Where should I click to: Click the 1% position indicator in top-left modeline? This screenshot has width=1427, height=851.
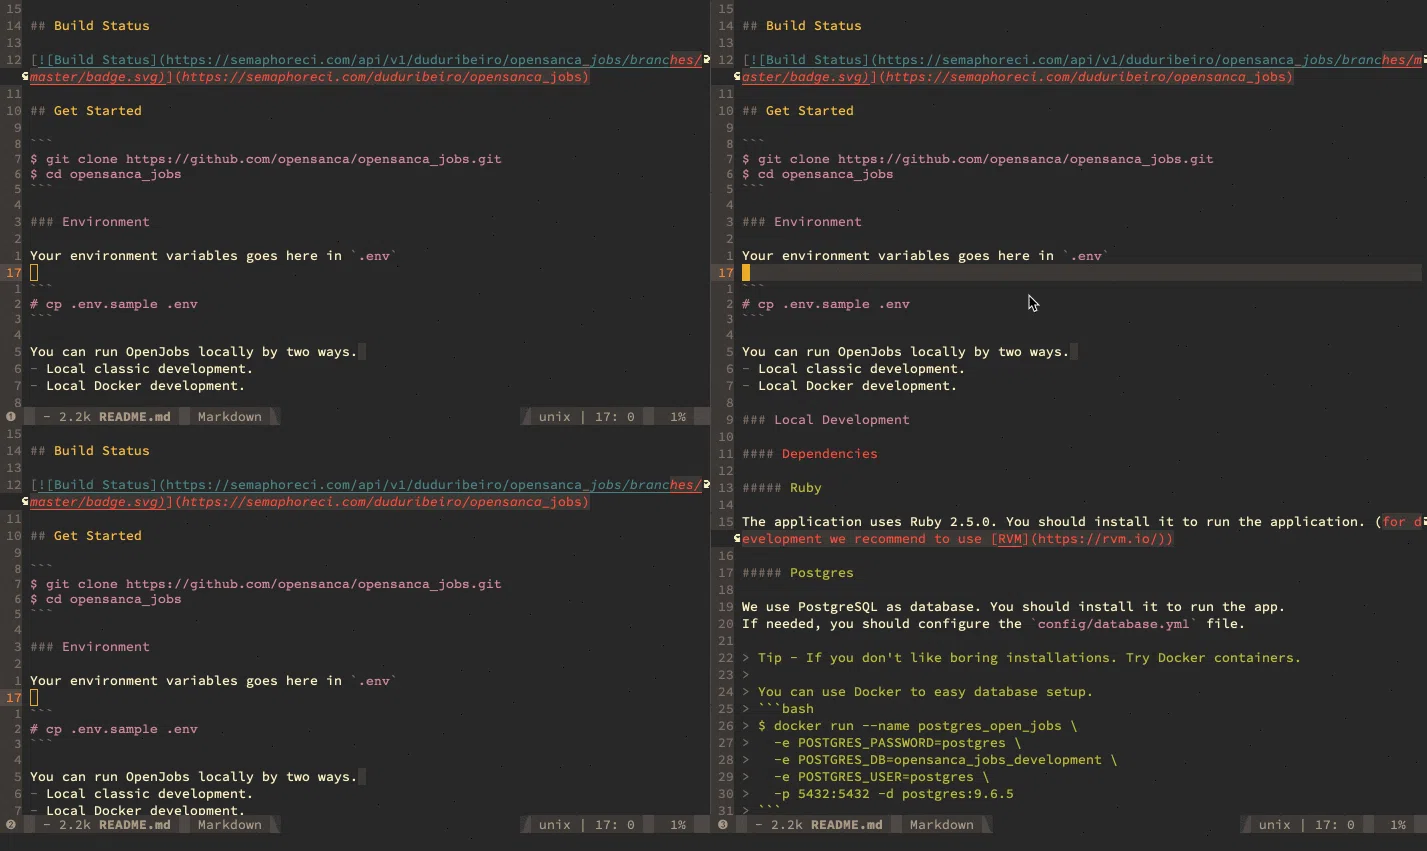click(x=678, y=417)
